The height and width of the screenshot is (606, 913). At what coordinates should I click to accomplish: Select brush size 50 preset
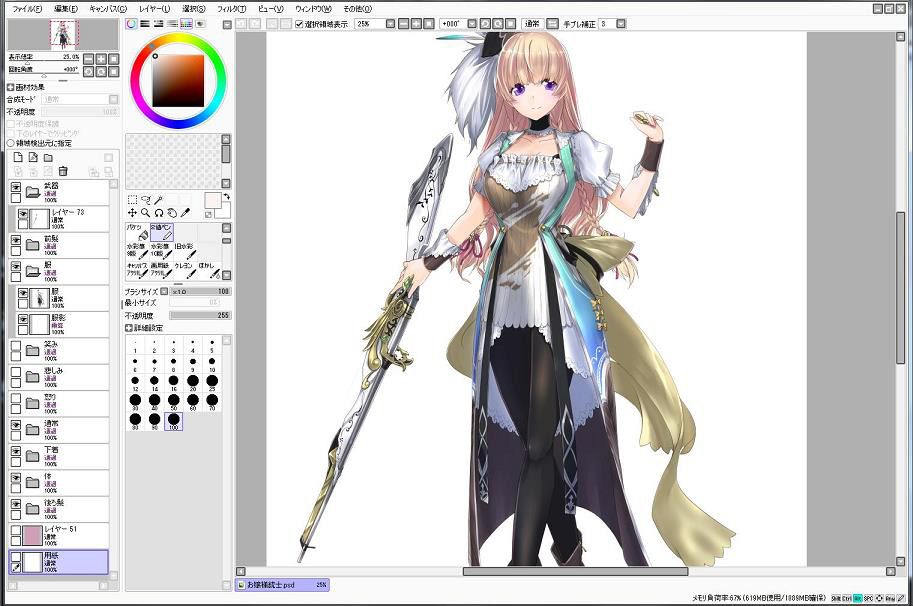click(173, 401)
